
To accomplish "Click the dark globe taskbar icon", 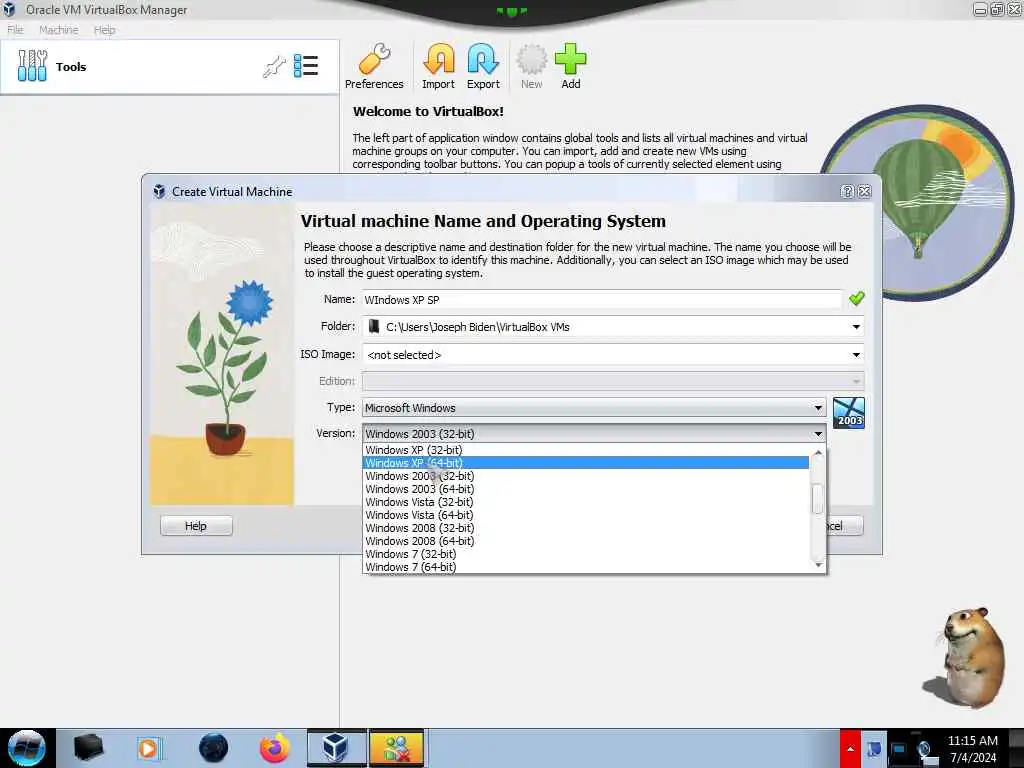I will tap(214, 748).
